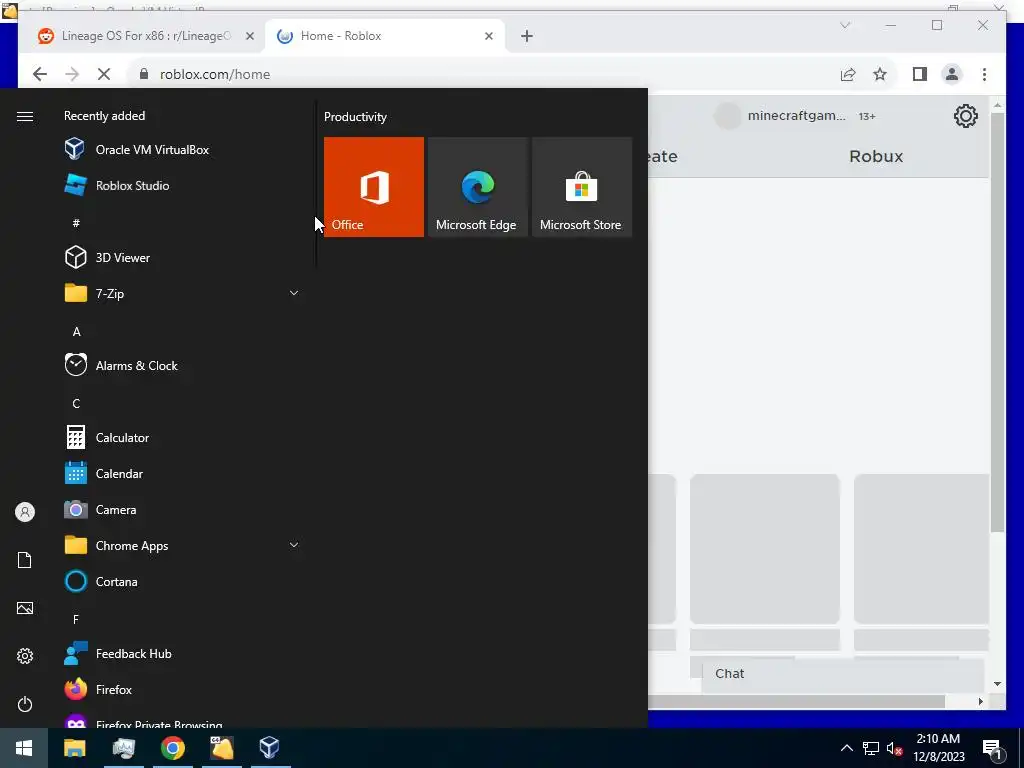Open the Robux link in Roblox header
1024x768 pixels.
click(x=876, y=156)
